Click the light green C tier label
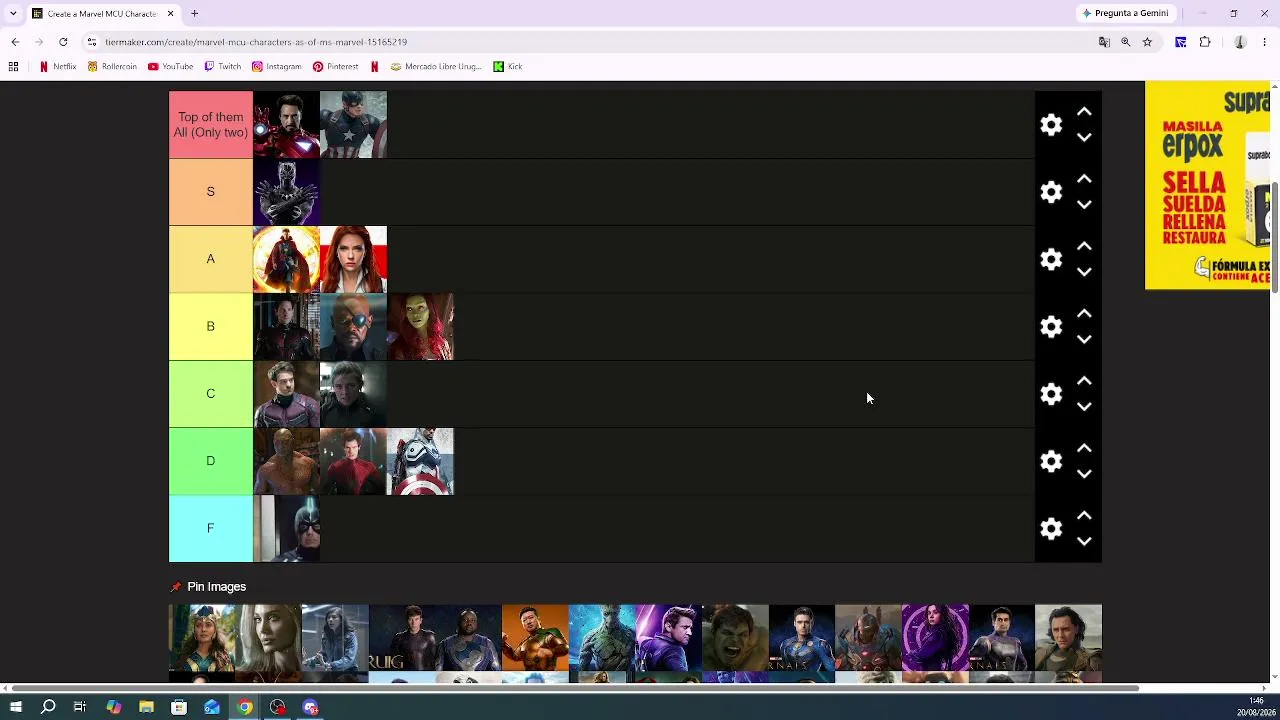Viewport: 1280px width, 720px height. pos(211,394)
